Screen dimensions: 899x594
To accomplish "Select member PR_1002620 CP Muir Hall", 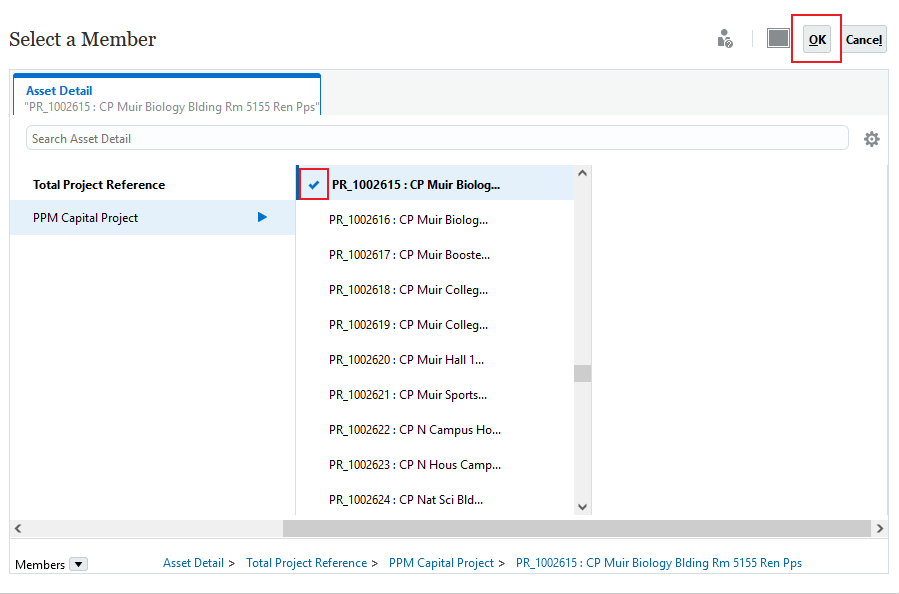I will pyautogui.click(x=406, y=360).
